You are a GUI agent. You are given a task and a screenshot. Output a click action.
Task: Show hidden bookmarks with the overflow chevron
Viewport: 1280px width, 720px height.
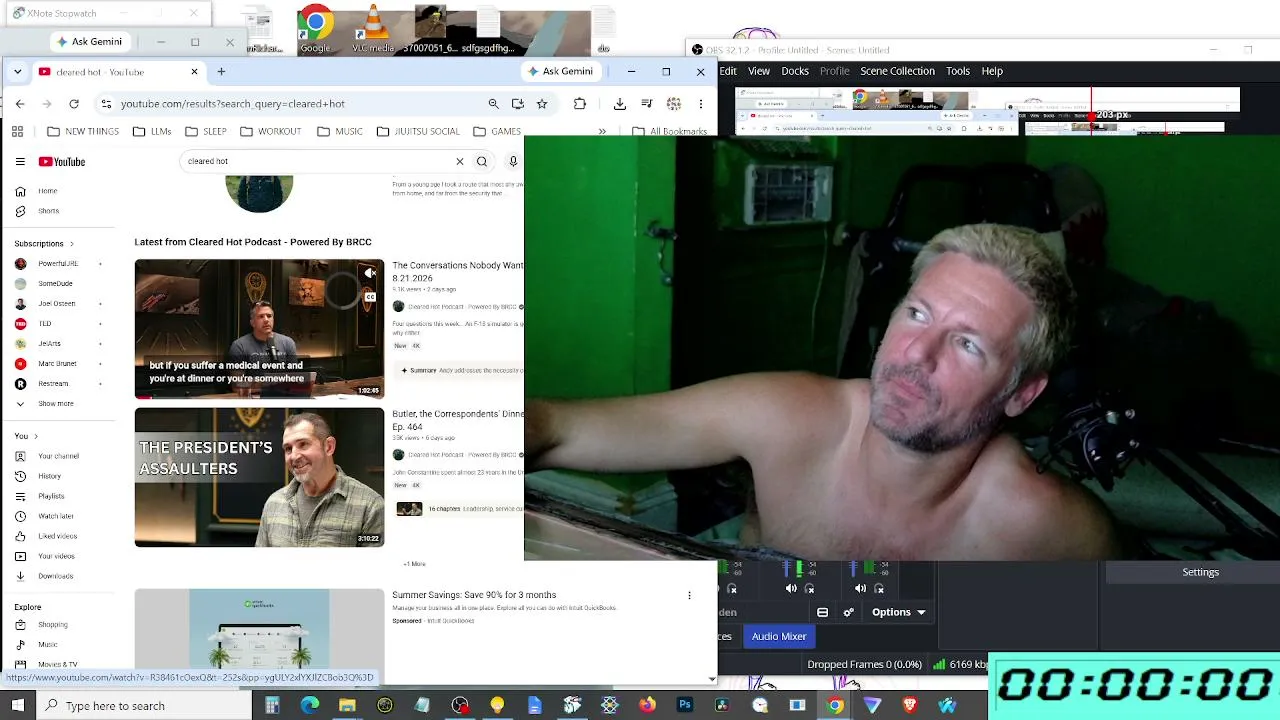tap(602, 131)
